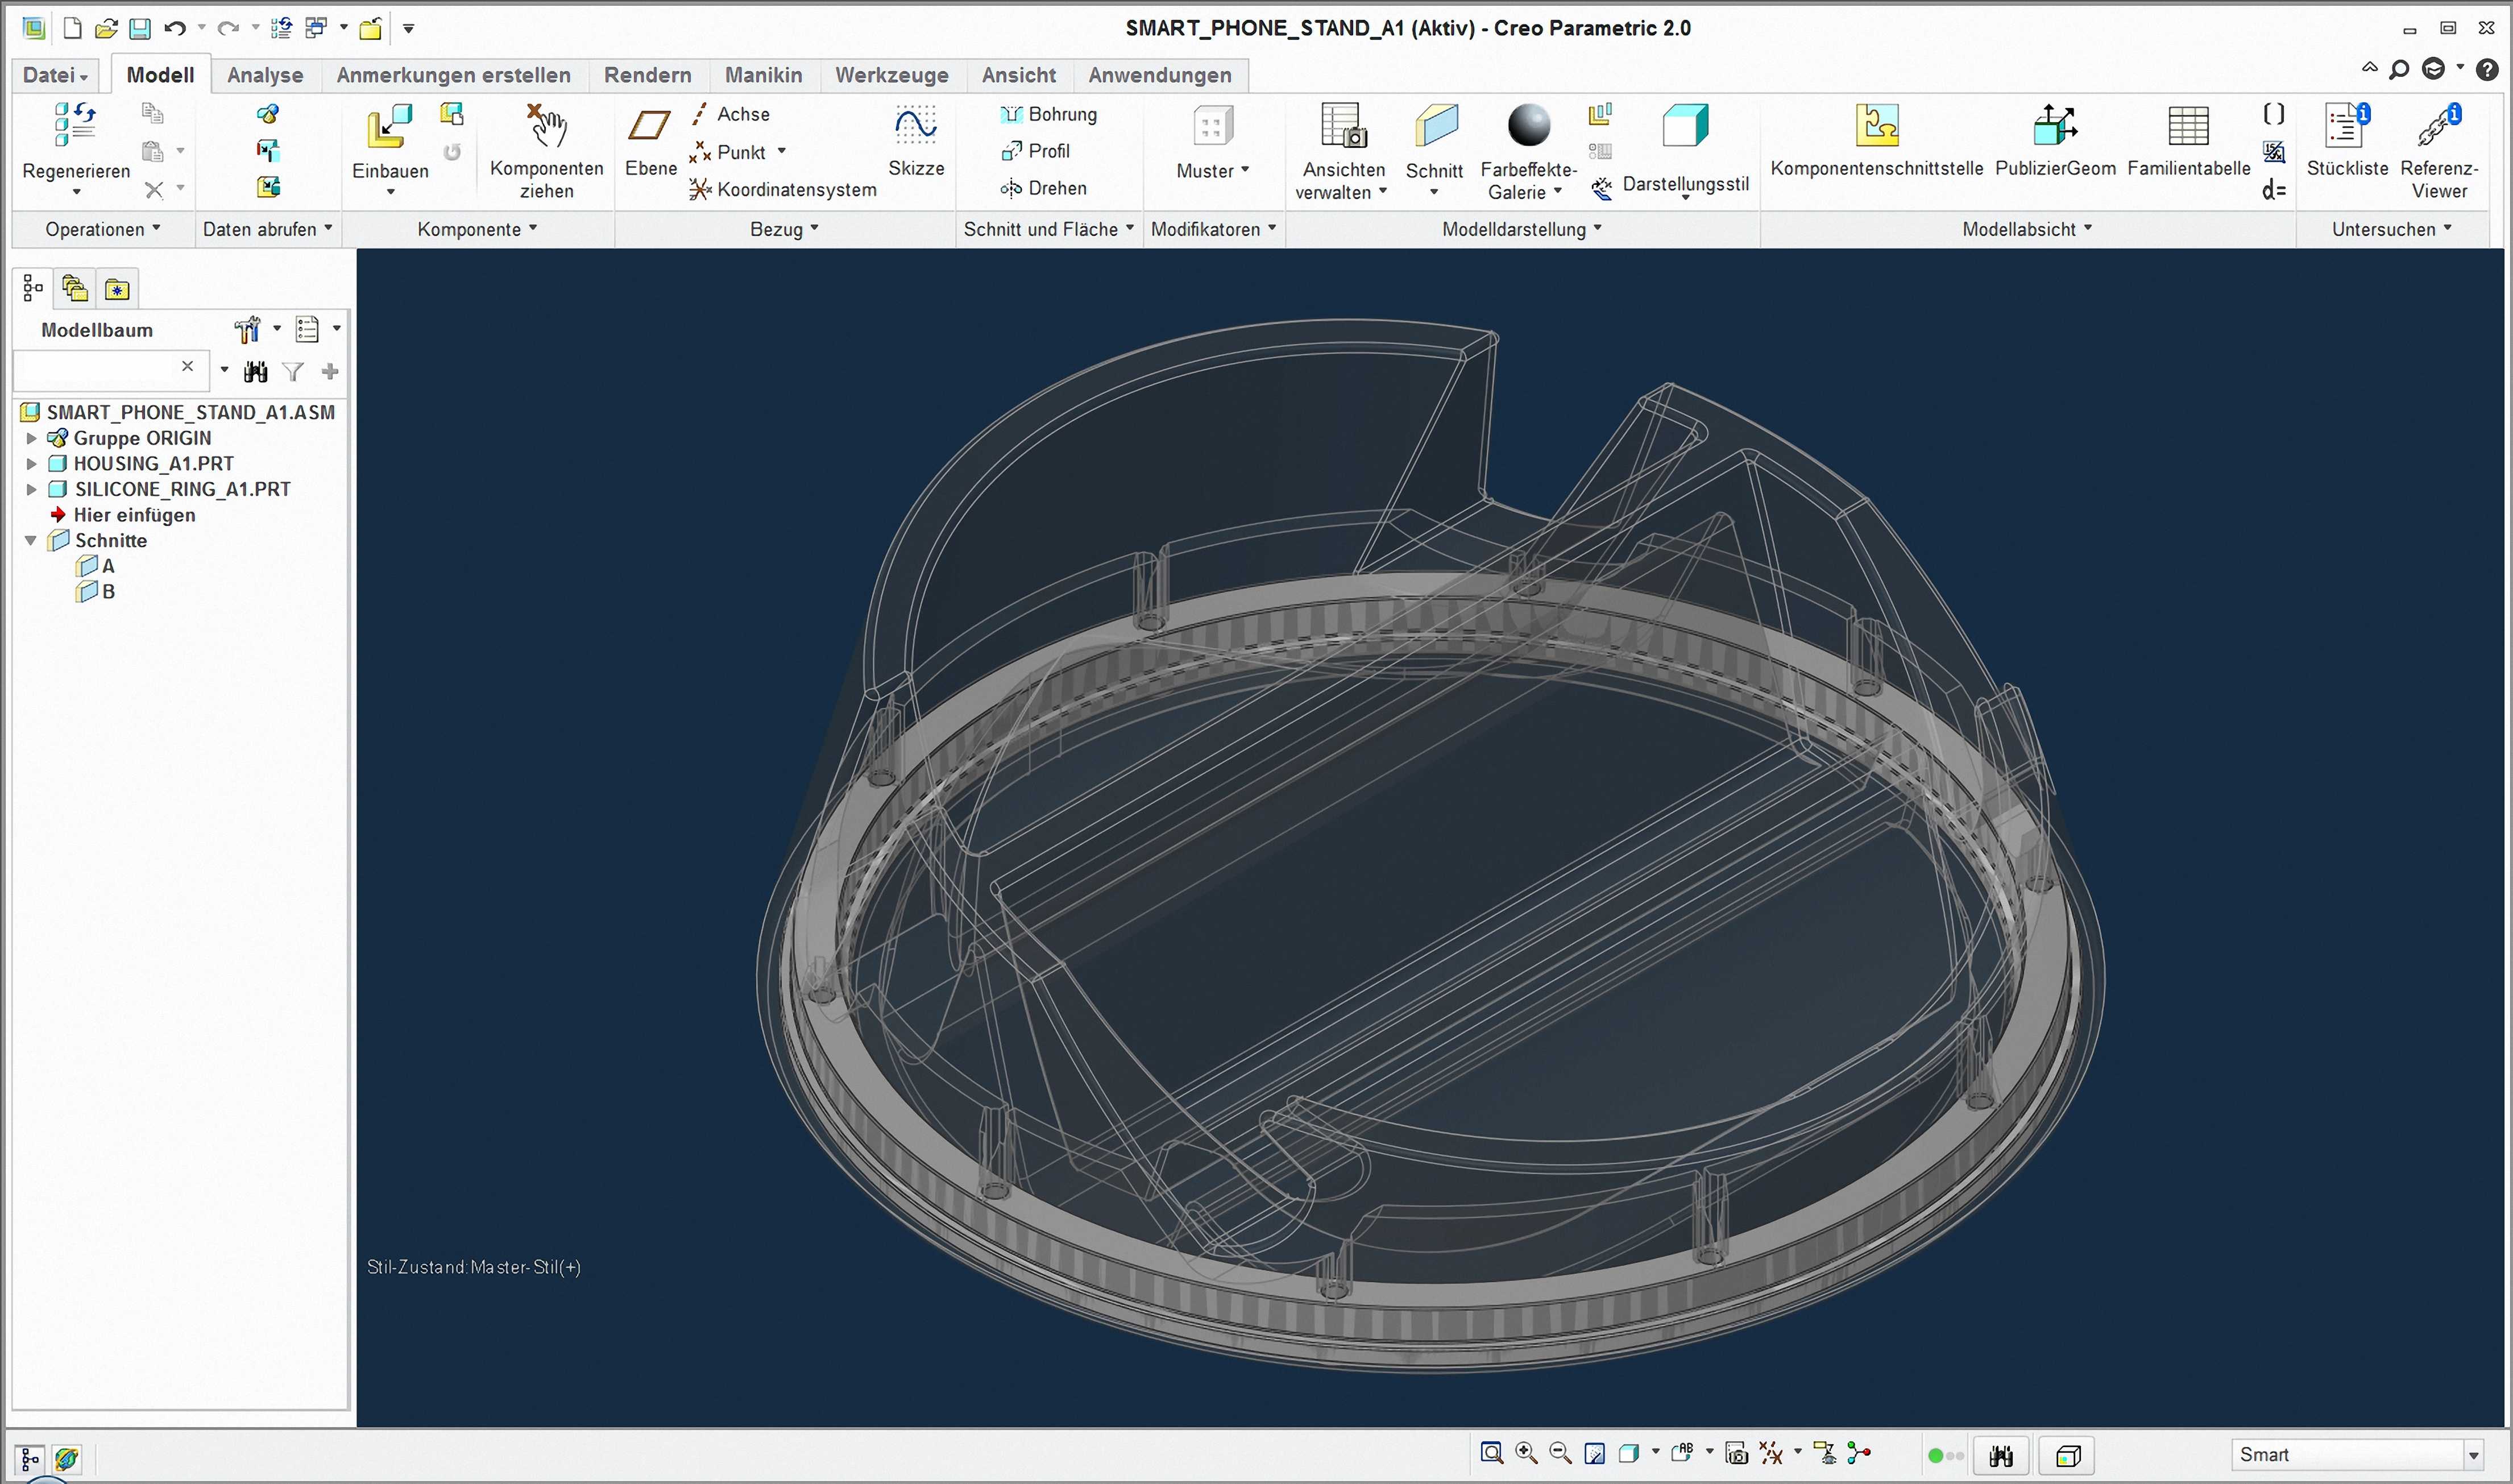The image size is (2513, 1484).
Task: Expand the HOUSING_A1.PRT tree node
Action: pos(31,463)
